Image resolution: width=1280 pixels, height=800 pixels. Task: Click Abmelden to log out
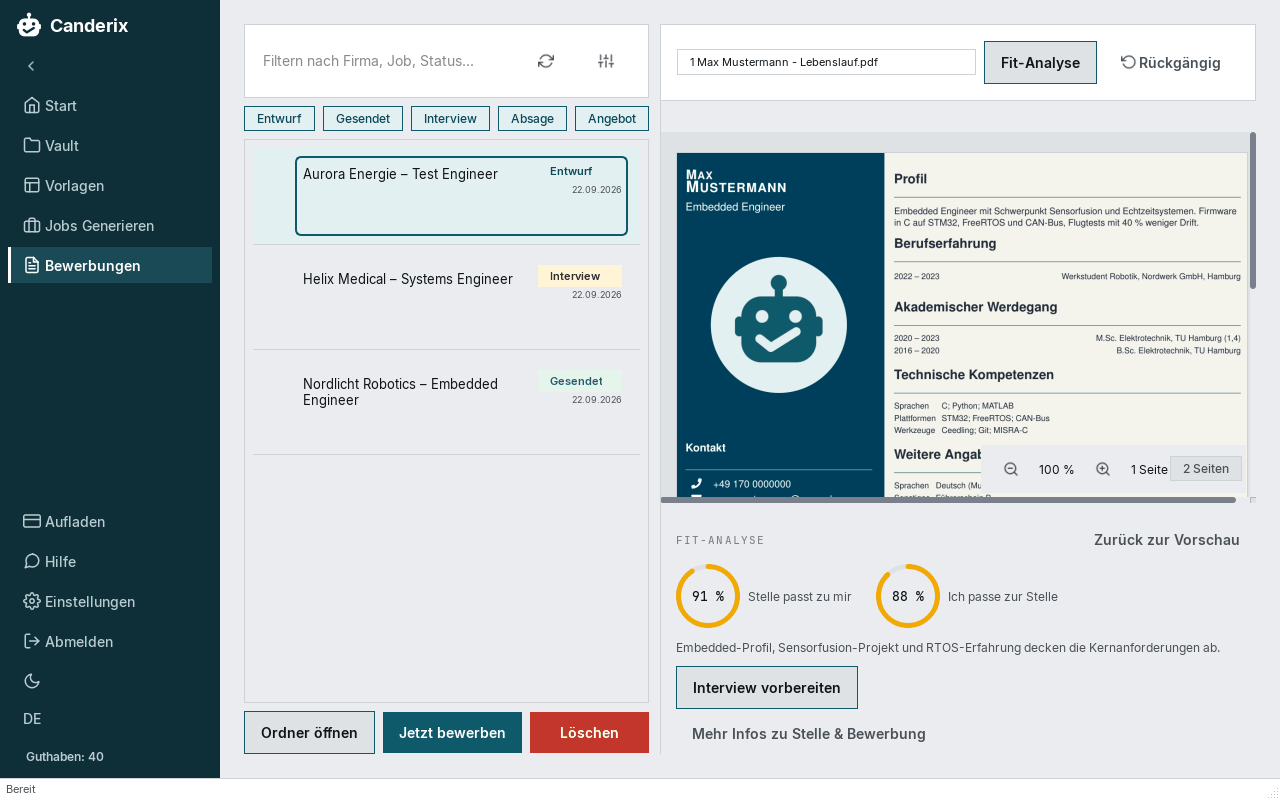tap(110, 641)
